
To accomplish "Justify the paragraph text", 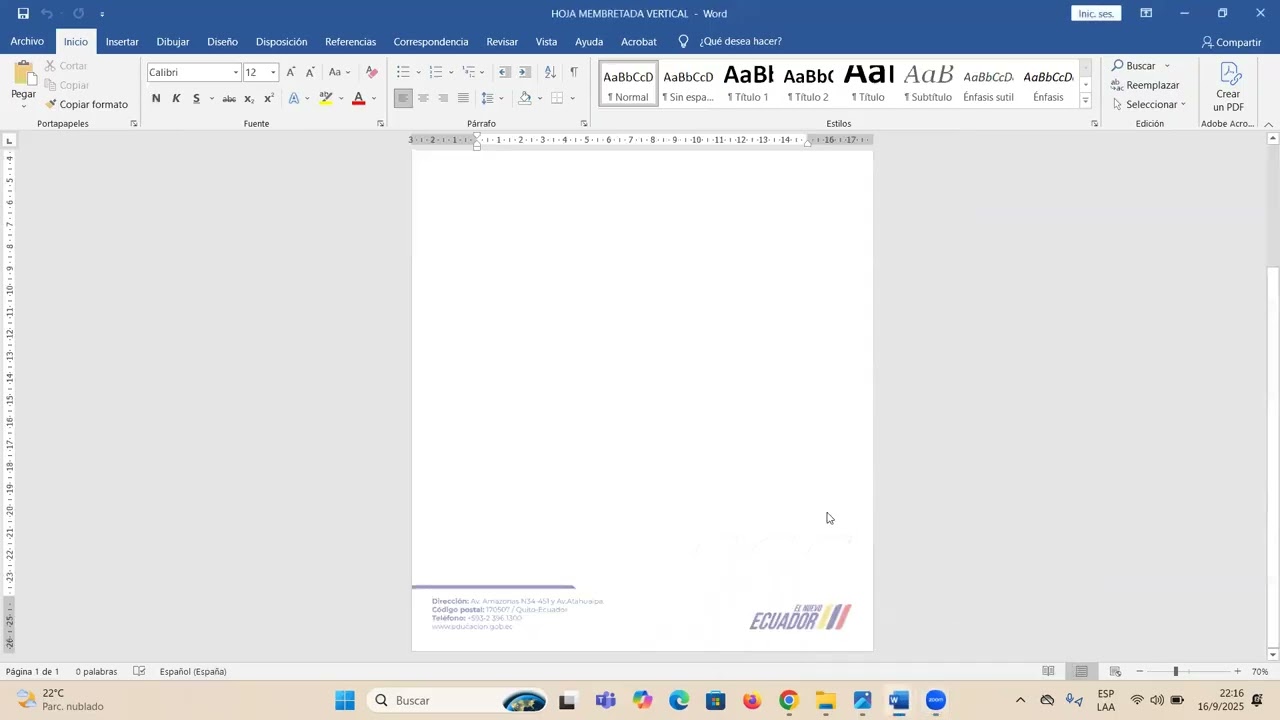I will coord(463,98).
